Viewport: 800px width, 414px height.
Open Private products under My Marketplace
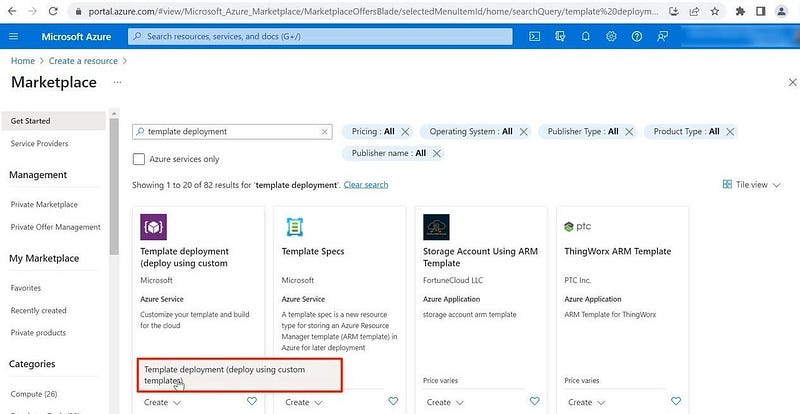[38, 333]
